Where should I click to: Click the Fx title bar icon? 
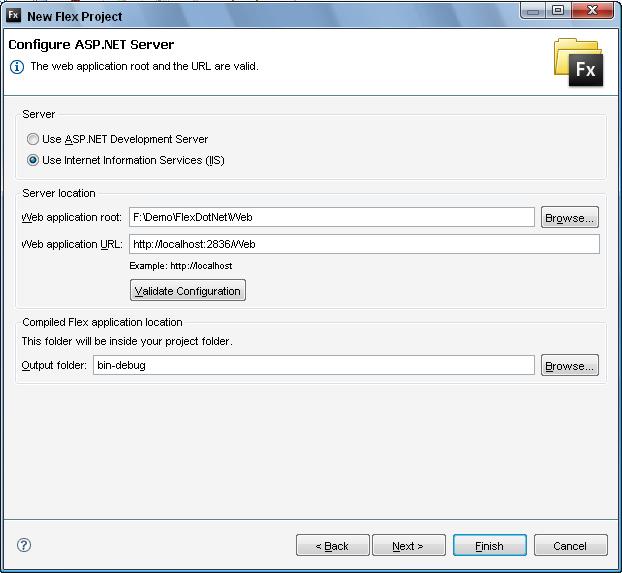click(x=14, y=16)
